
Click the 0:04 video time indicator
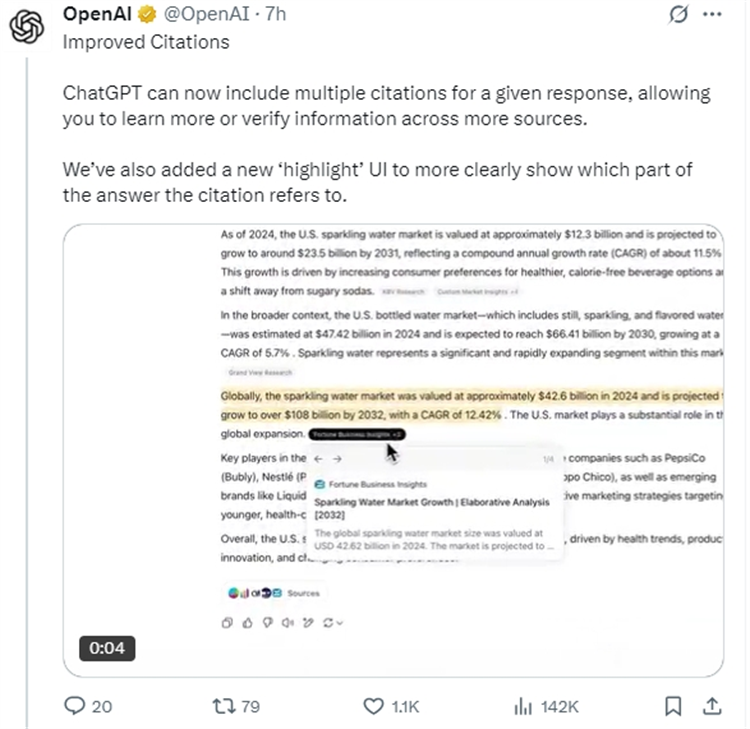(x=107, y=648)
